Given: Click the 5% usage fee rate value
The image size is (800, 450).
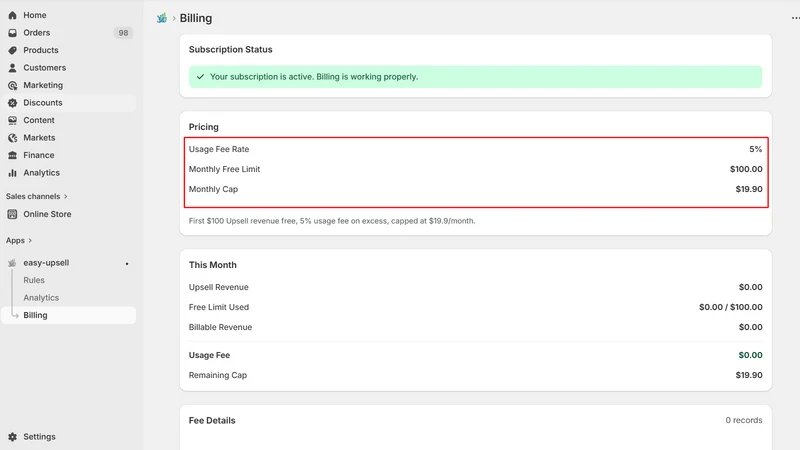Looking at the screenshot, I should pyautogui.click(x=756, y=149).
